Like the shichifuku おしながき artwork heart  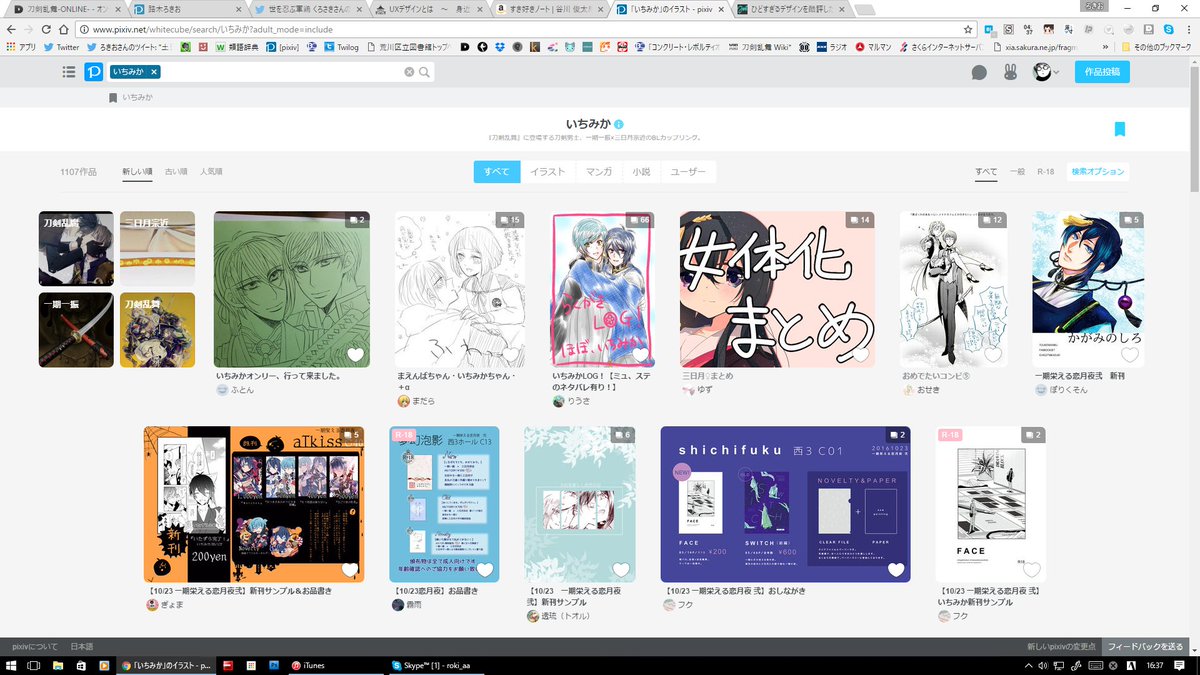point(896,570)
